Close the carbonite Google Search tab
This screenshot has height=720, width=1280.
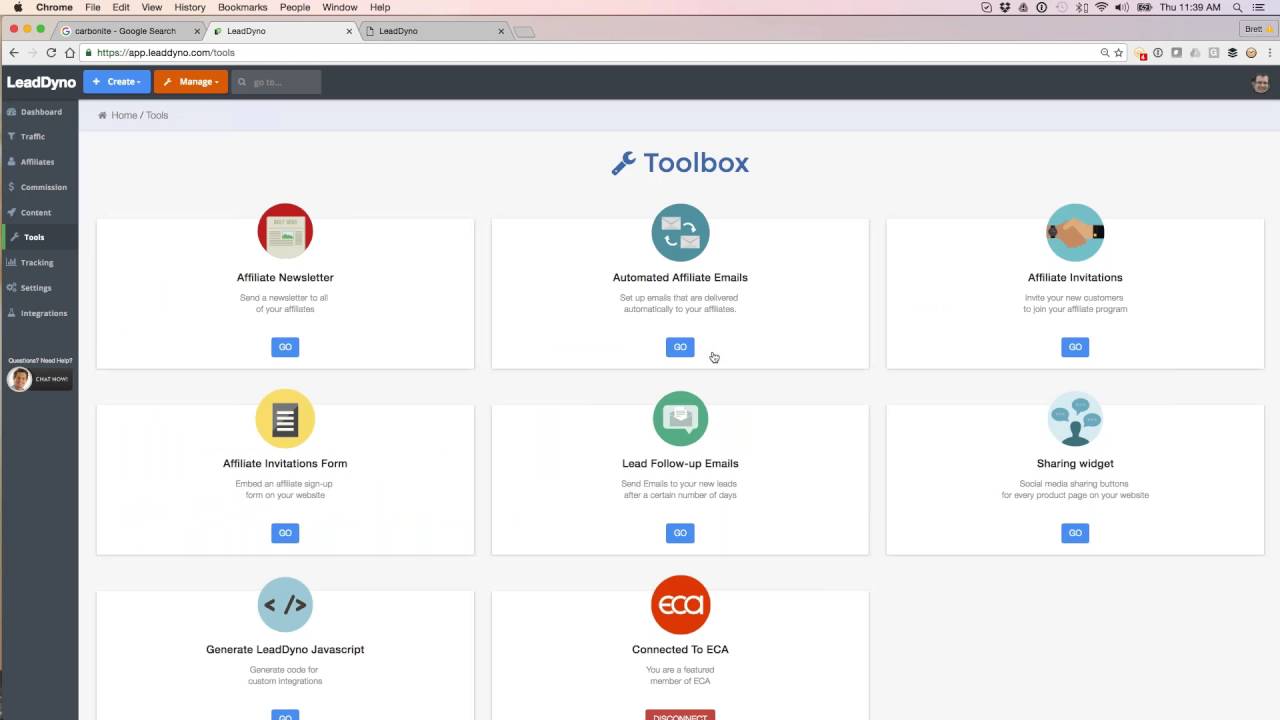197,31
